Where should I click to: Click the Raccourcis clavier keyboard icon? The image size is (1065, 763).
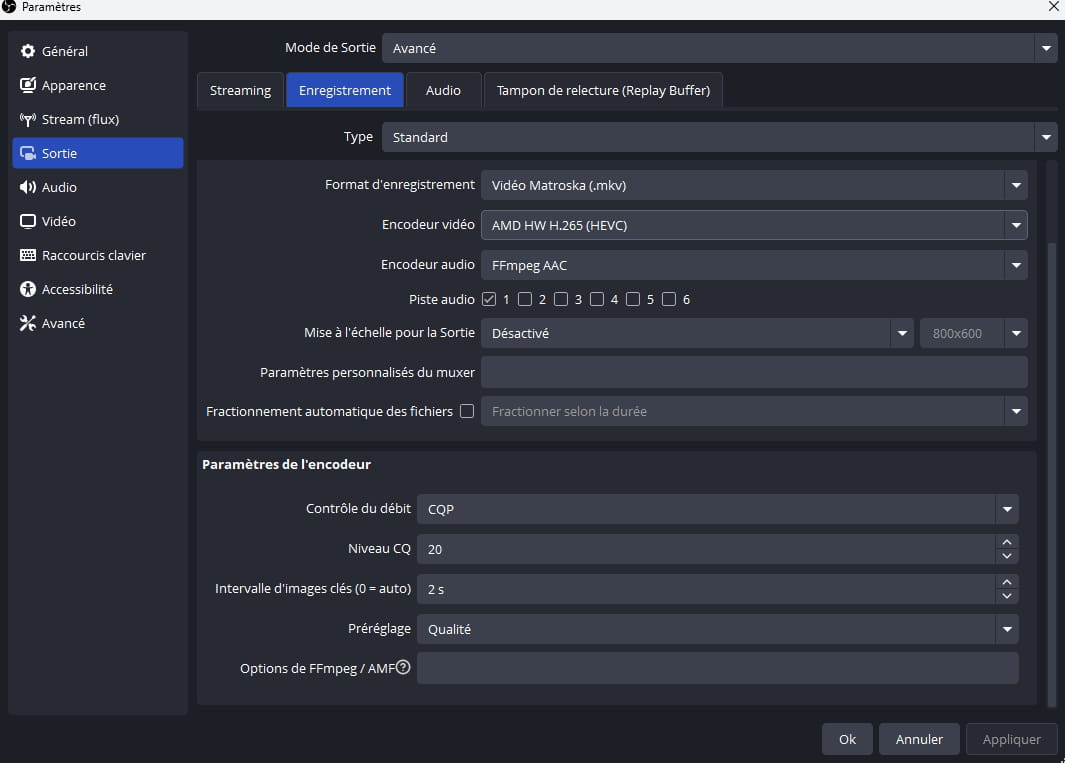28,255
